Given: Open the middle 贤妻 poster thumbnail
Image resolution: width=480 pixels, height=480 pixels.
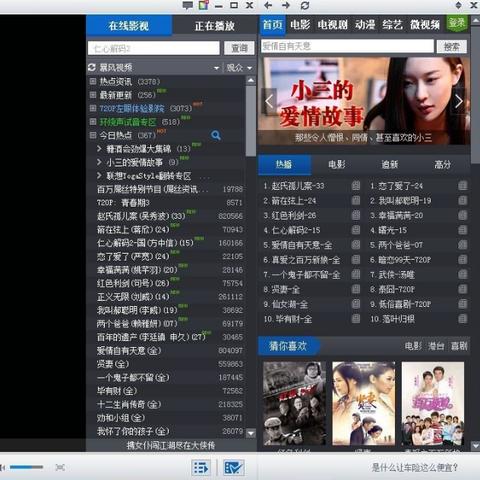Looking at the screenshot, I should (364, 403).
